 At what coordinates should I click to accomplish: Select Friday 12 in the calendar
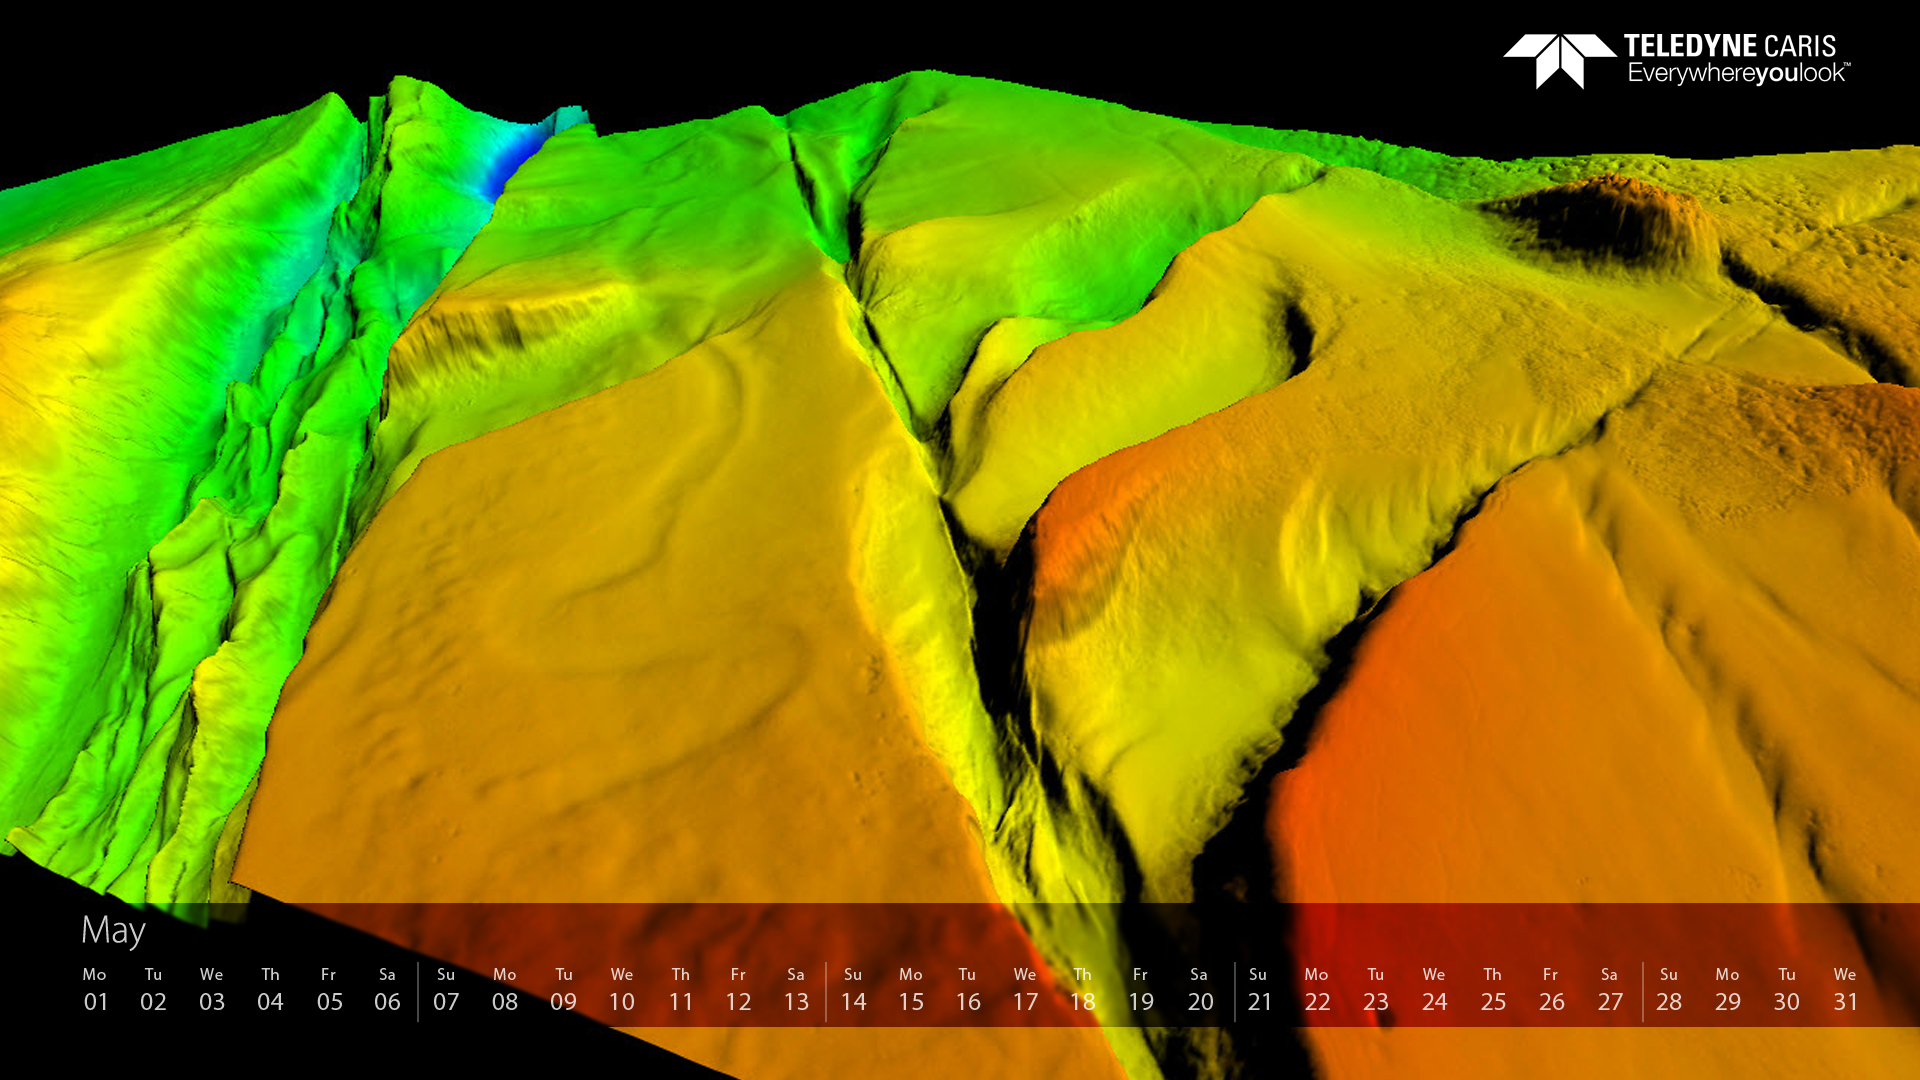(738, 989)
